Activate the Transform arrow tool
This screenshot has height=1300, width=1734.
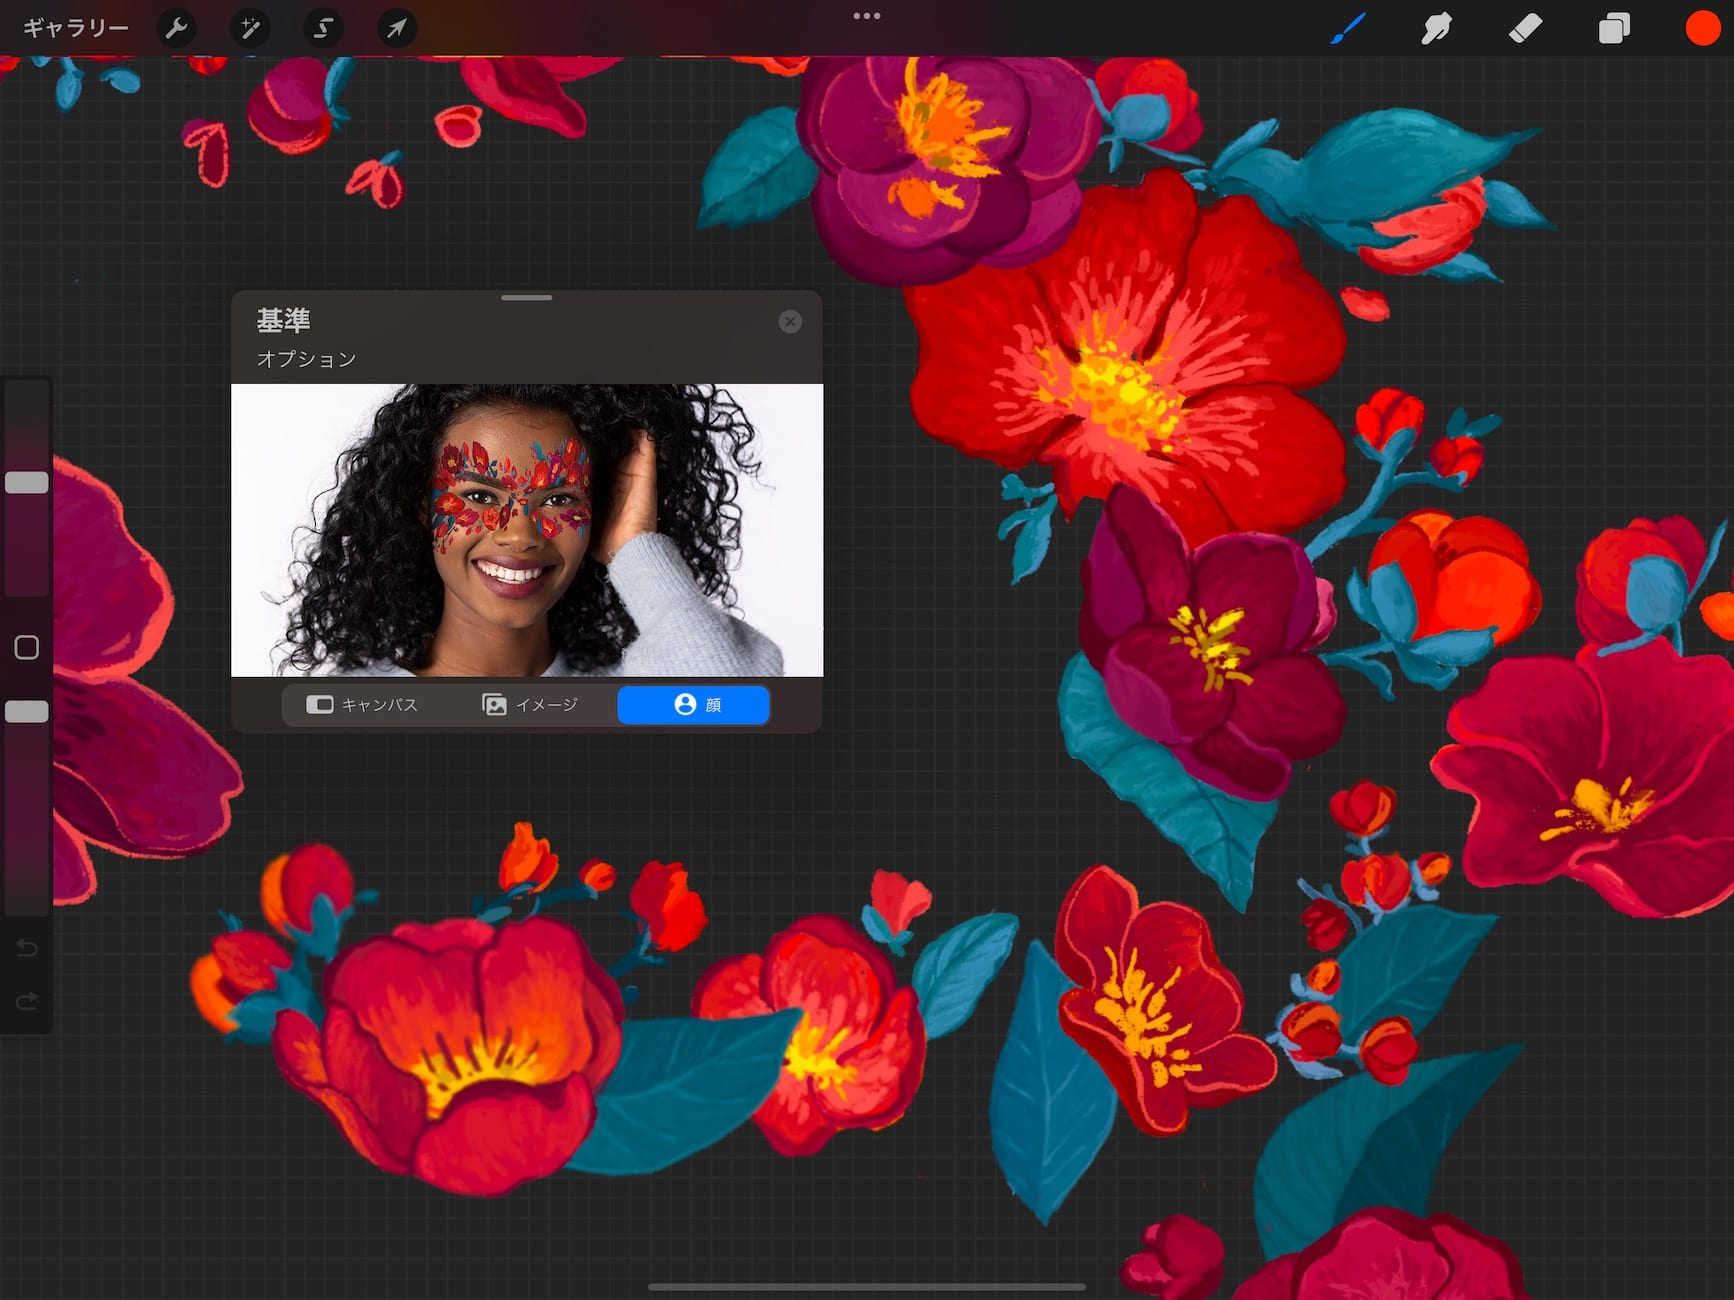(397, 28)
